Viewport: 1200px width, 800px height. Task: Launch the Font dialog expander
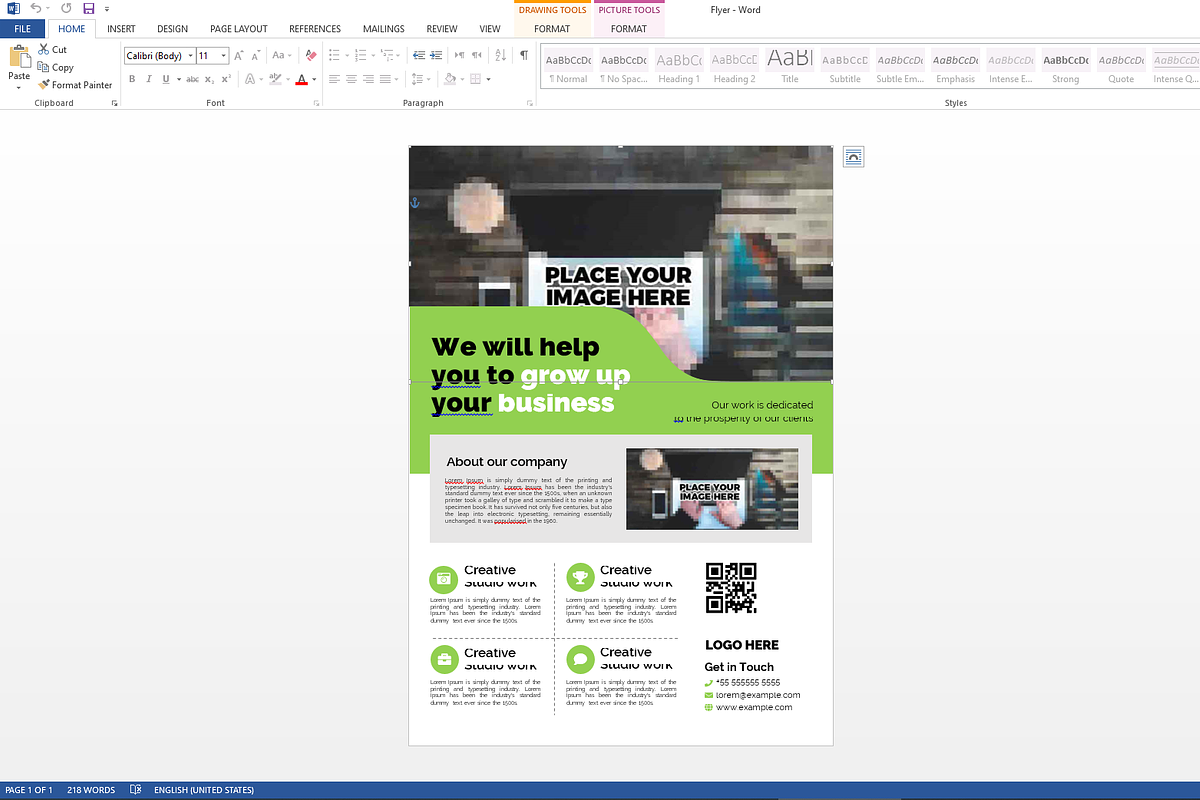coord(316,103)
